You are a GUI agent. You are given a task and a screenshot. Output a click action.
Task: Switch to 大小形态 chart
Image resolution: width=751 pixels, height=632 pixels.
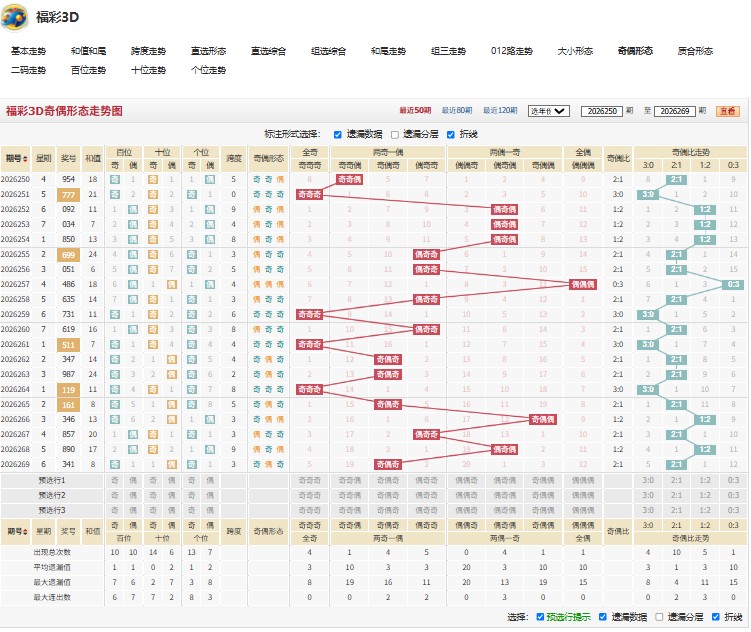click(575, 51)
